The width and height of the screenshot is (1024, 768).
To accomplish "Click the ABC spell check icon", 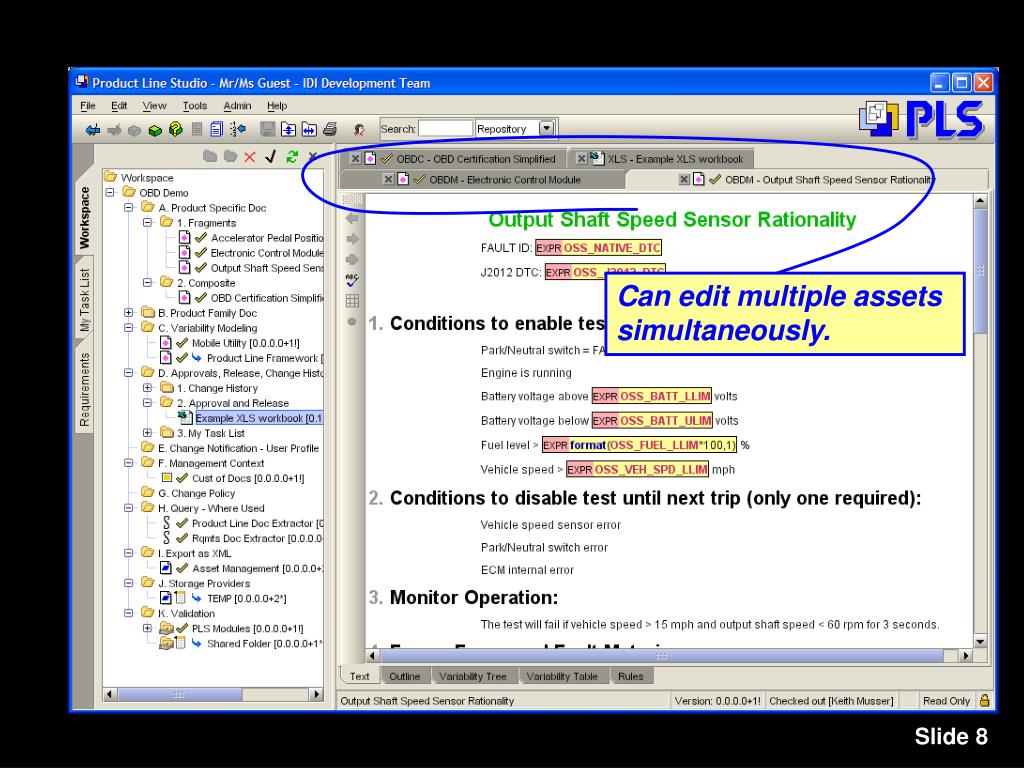I will click(352, 280).
